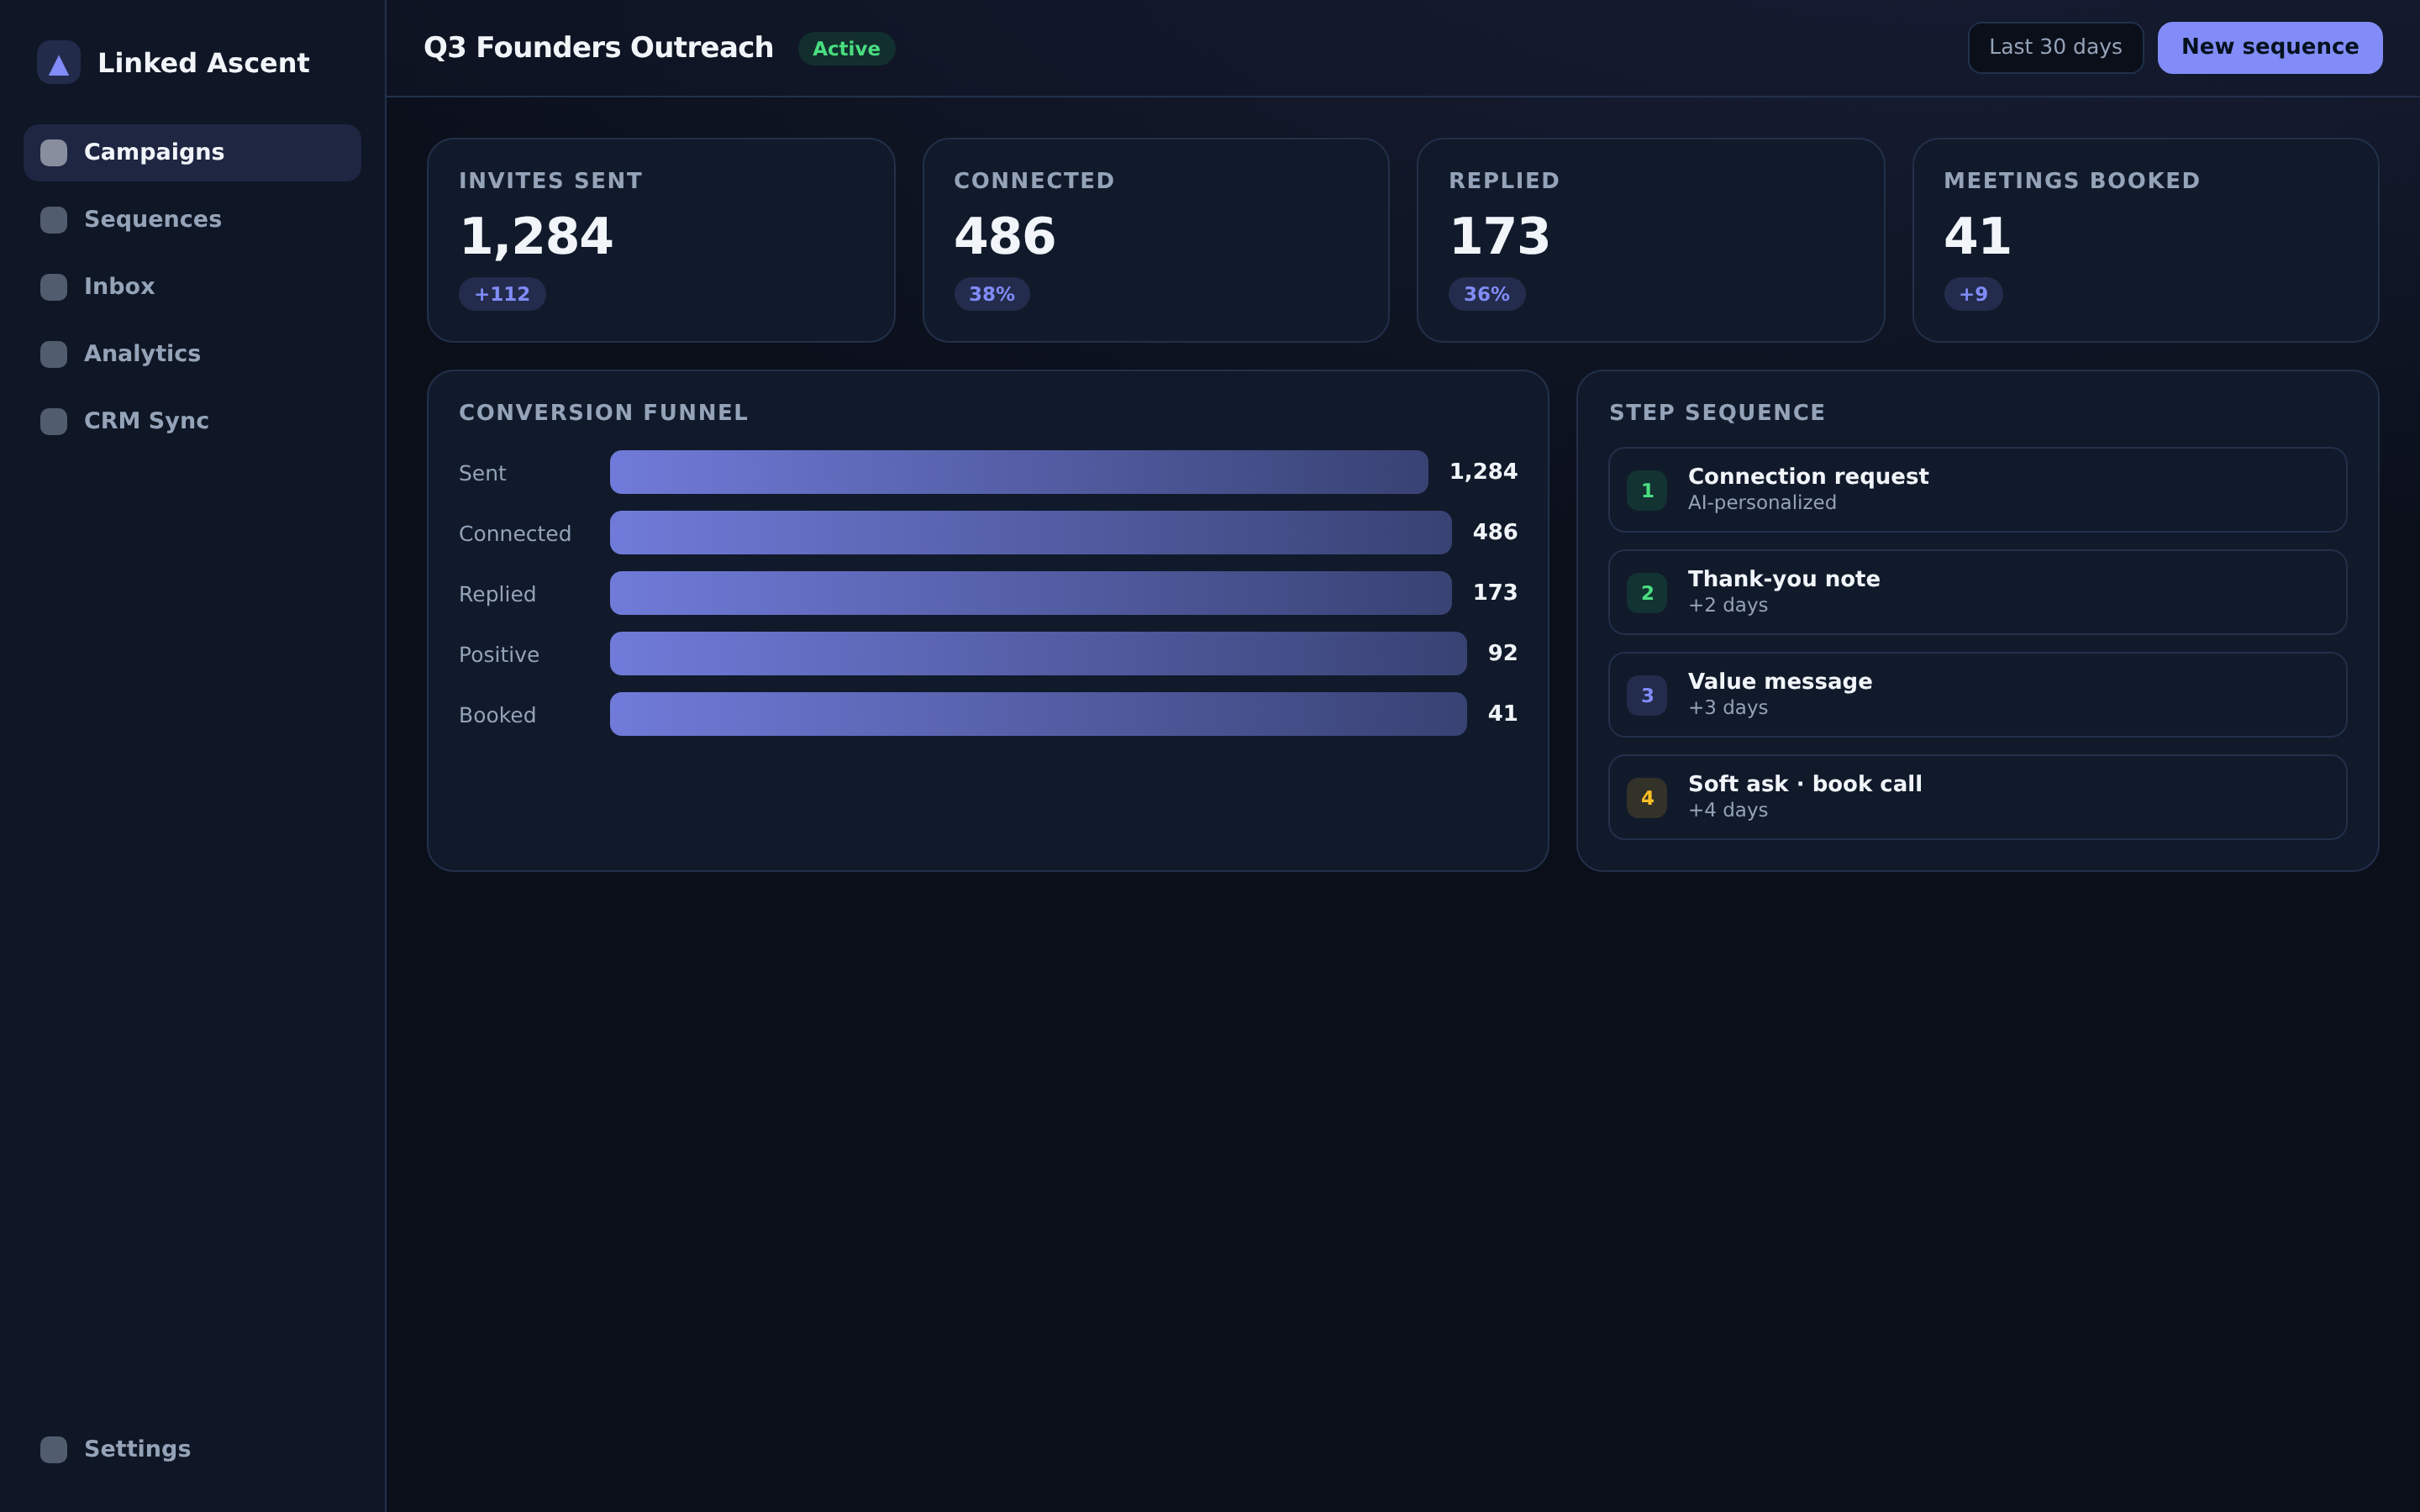Screen dimensions: 2420x1512
Task: Click the Inbox sidebar icon
Action: [x=53, y=287]
